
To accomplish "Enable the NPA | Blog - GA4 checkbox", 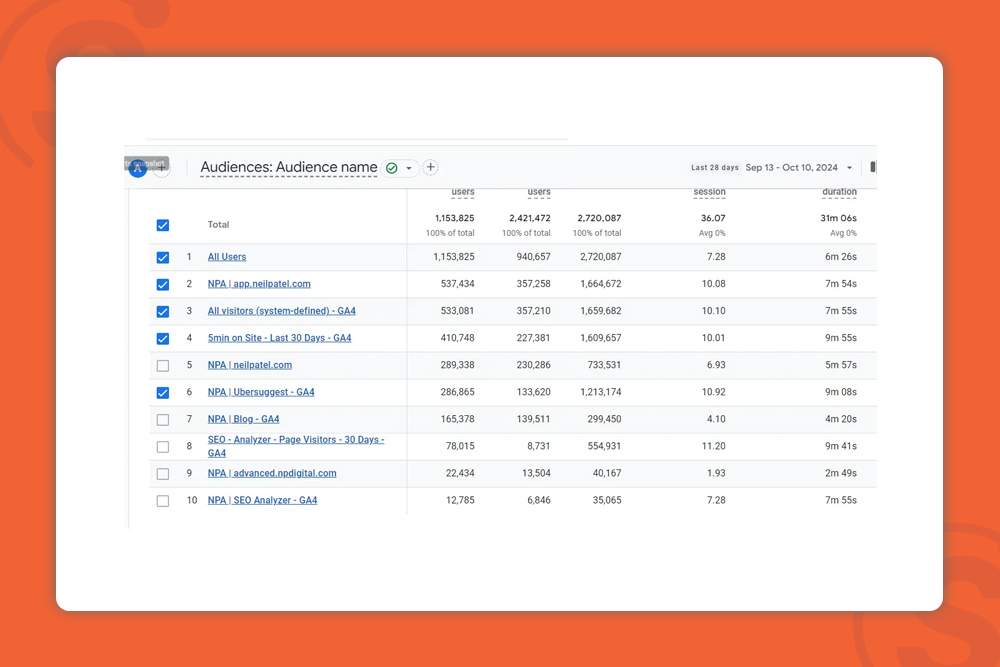I will click(163, 420).
